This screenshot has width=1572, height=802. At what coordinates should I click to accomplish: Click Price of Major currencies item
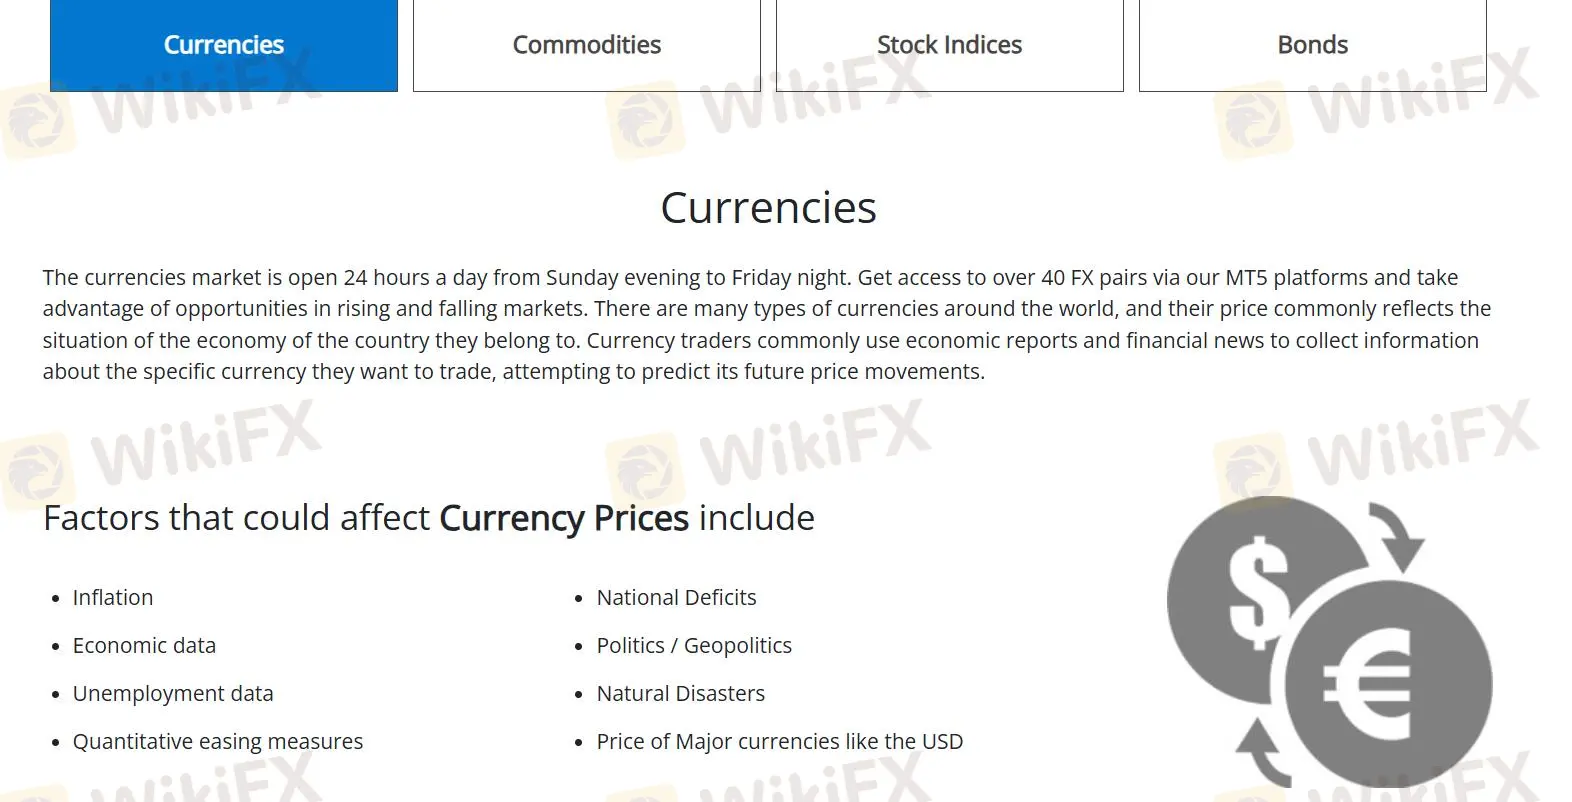click(780, 742)
